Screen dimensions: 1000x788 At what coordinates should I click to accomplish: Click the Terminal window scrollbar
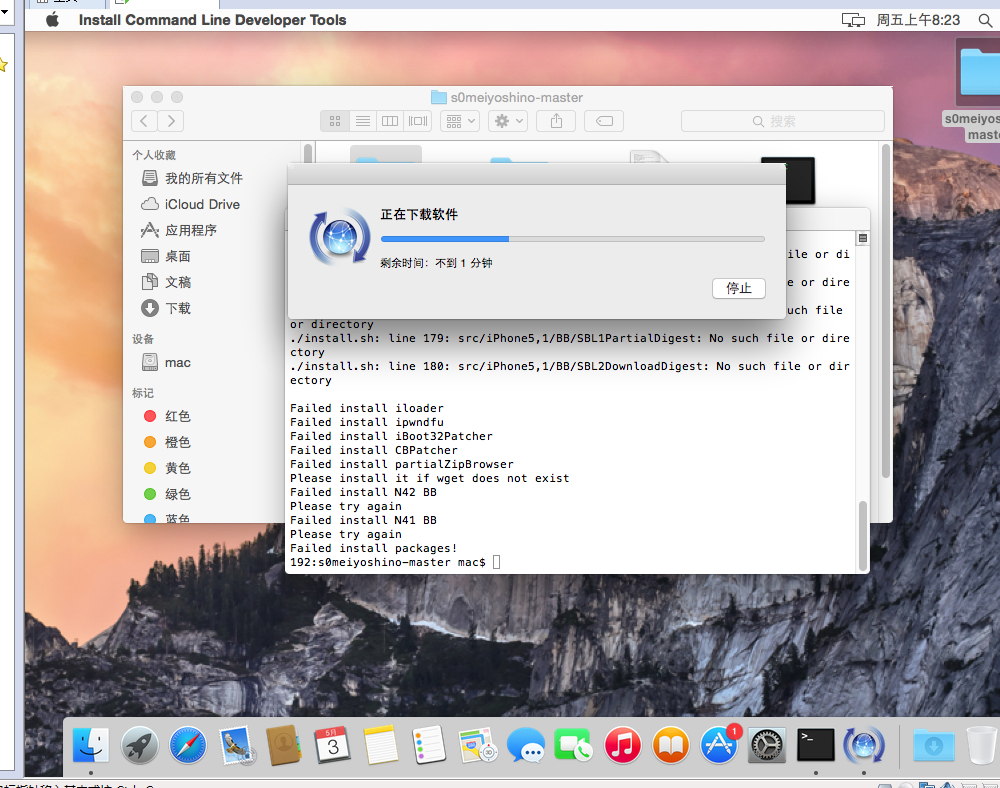(863, 536)
